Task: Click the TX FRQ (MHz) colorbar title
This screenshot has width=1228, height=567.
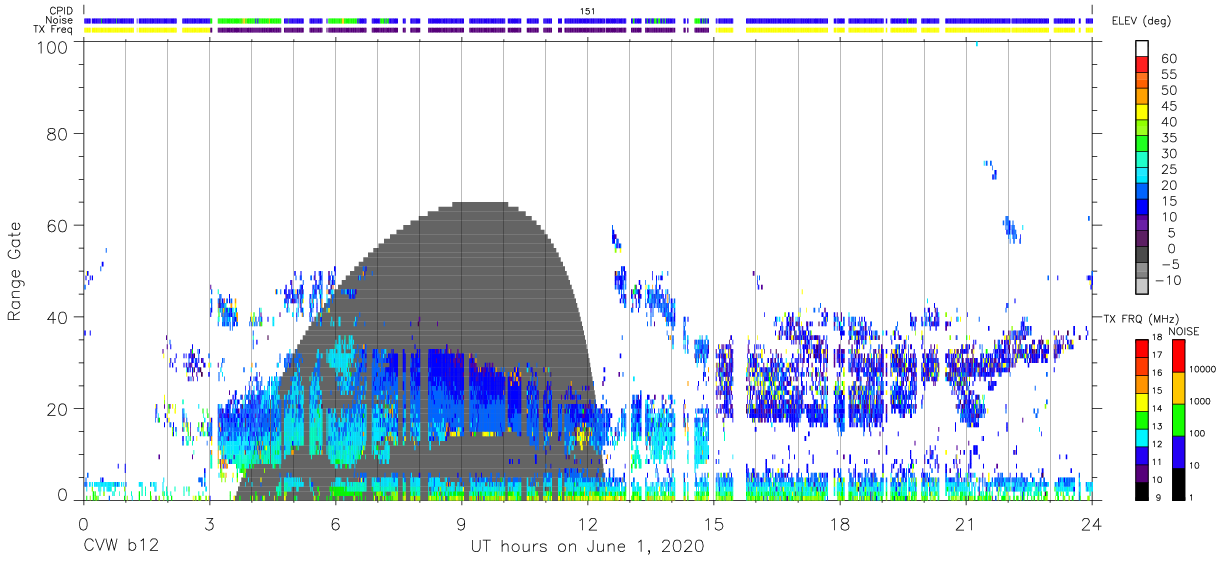Action: pos(1141,318)
